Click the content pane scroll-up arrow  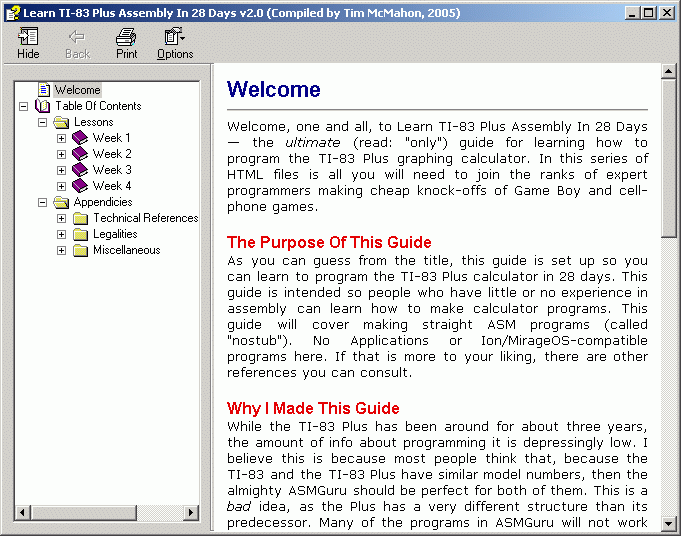pos(668,71)
